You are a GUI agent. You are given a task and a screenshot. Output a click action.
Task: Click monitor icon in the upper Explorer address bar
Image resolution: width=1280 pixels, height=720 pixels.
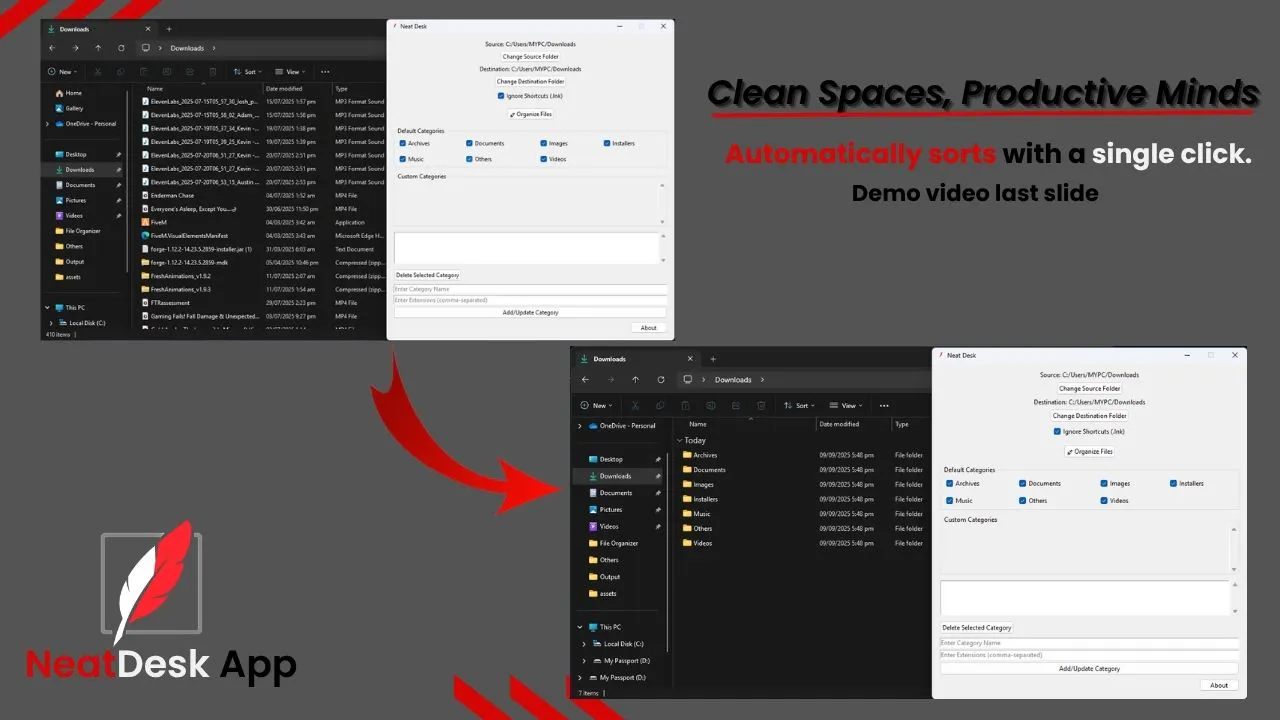(x=146, y=48)
